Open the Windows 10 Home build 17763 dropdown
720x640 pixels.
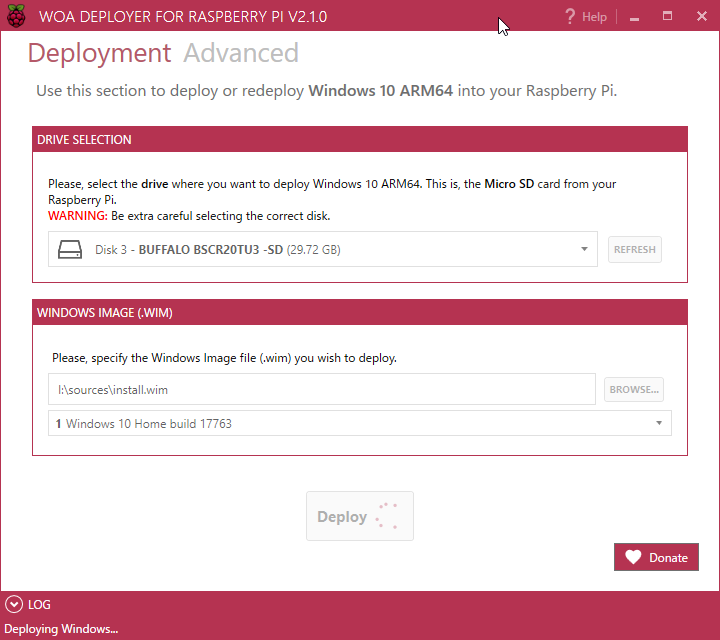(x=360, y=423)
